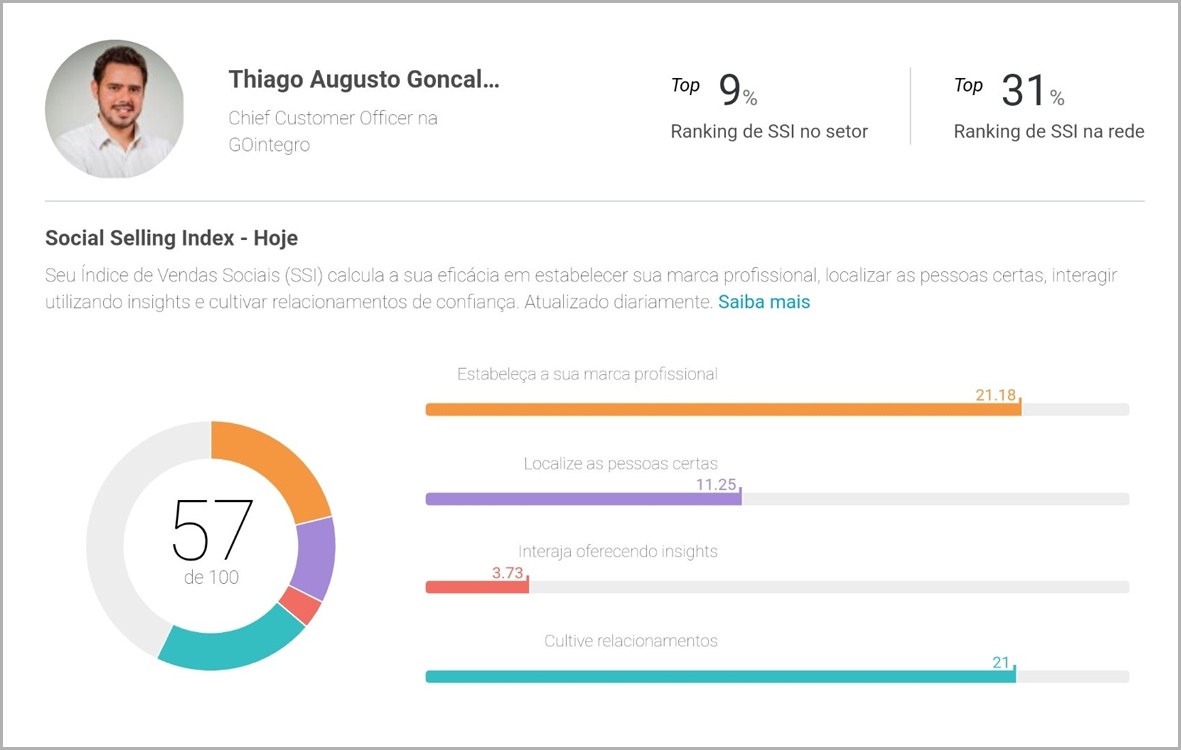Open the Saiba mais link
The image size is (1181, 750).
pyautogui.click(x=763, y=301)
